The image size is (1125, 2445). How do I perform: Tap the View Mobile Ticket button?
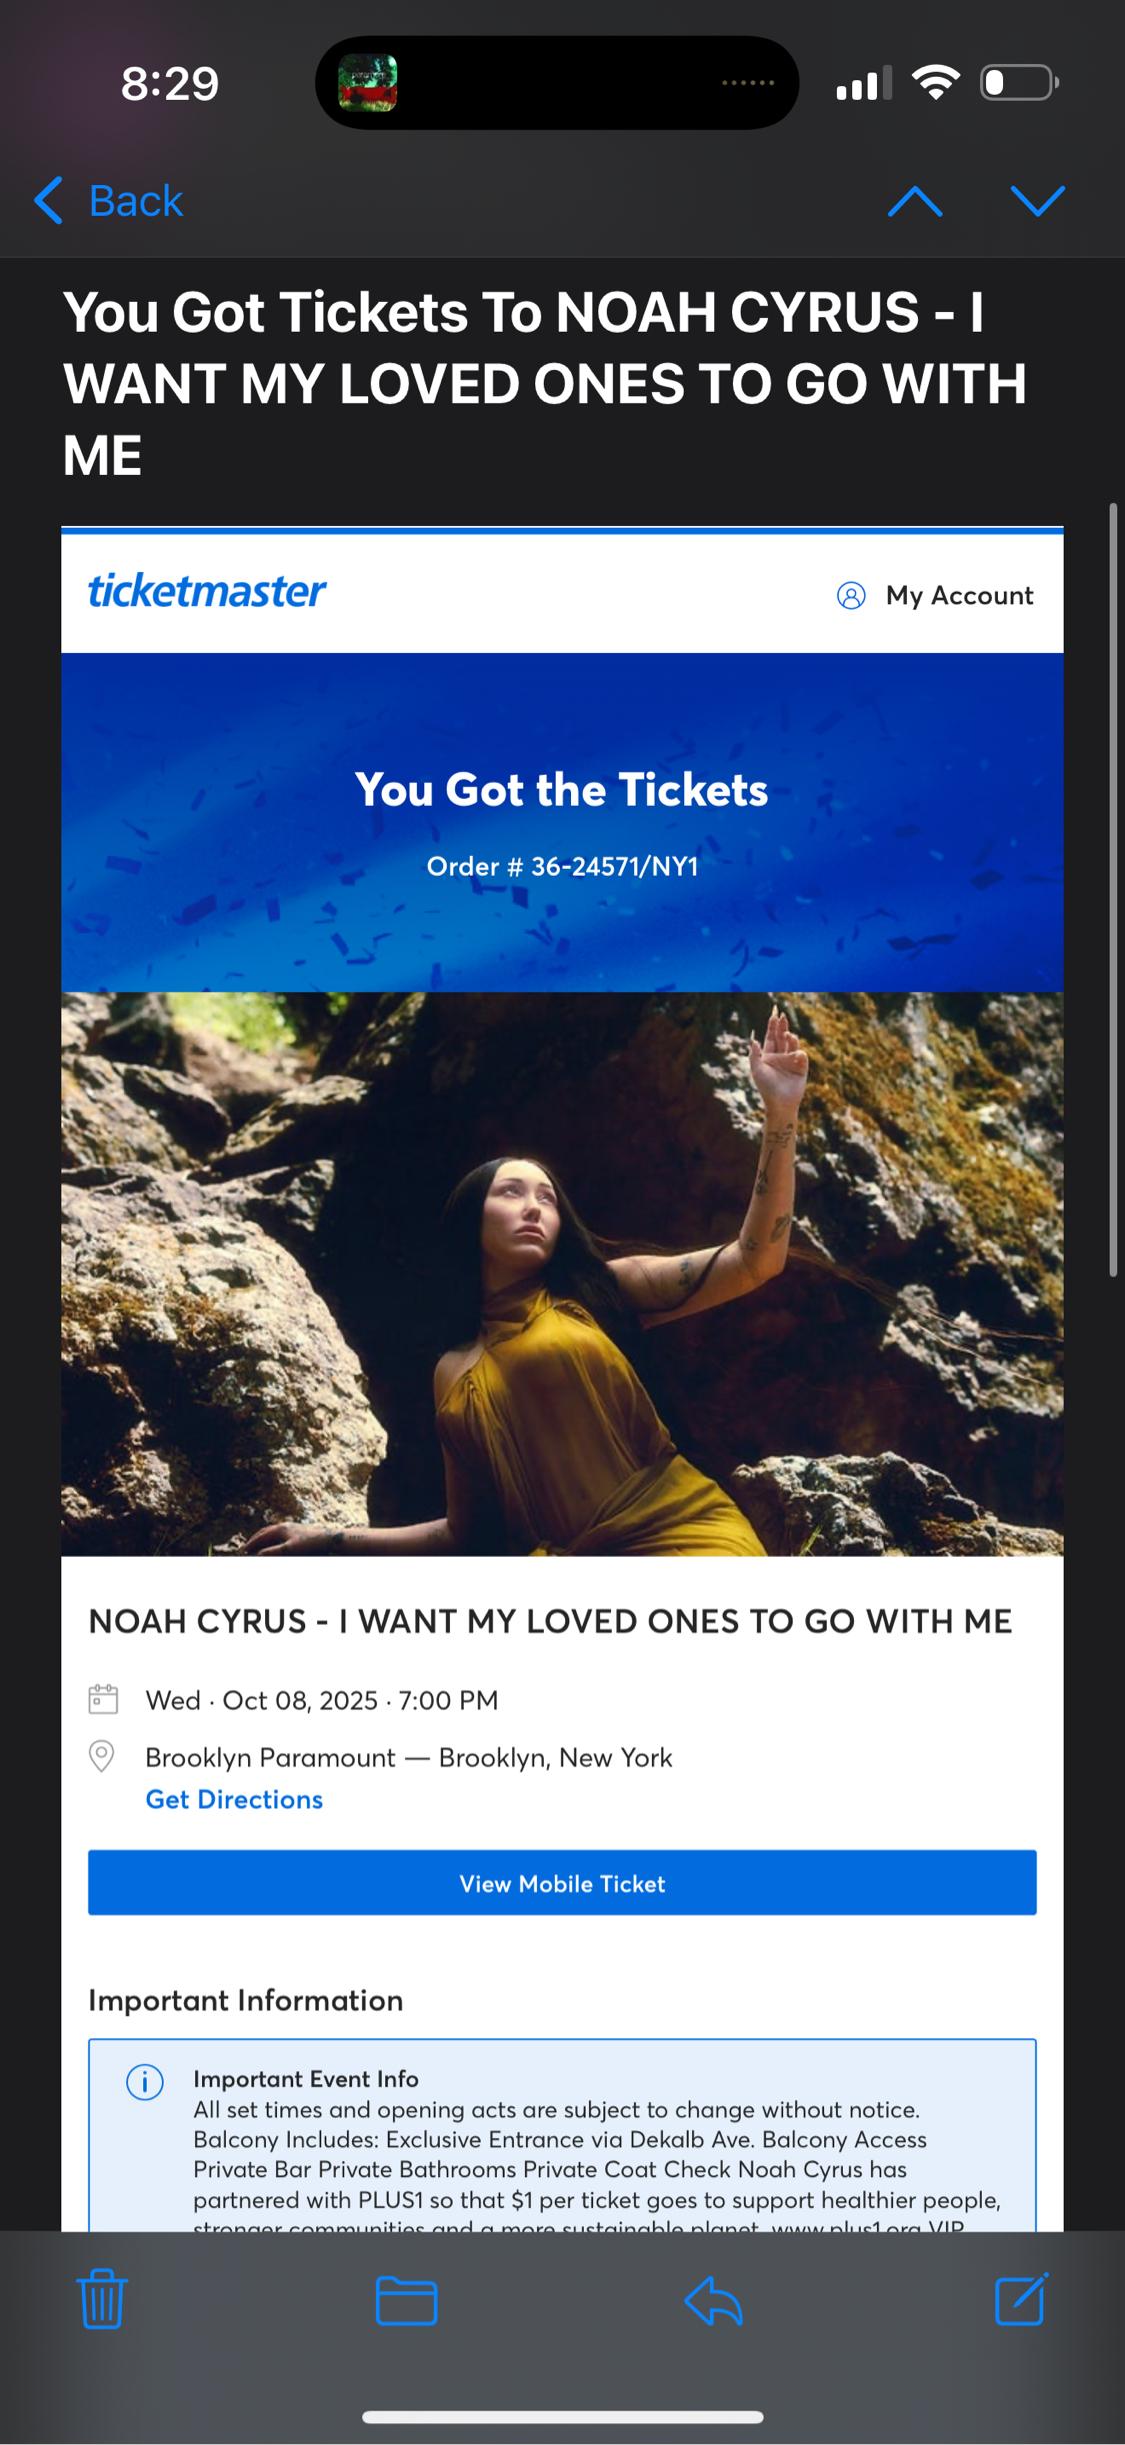562,1883
